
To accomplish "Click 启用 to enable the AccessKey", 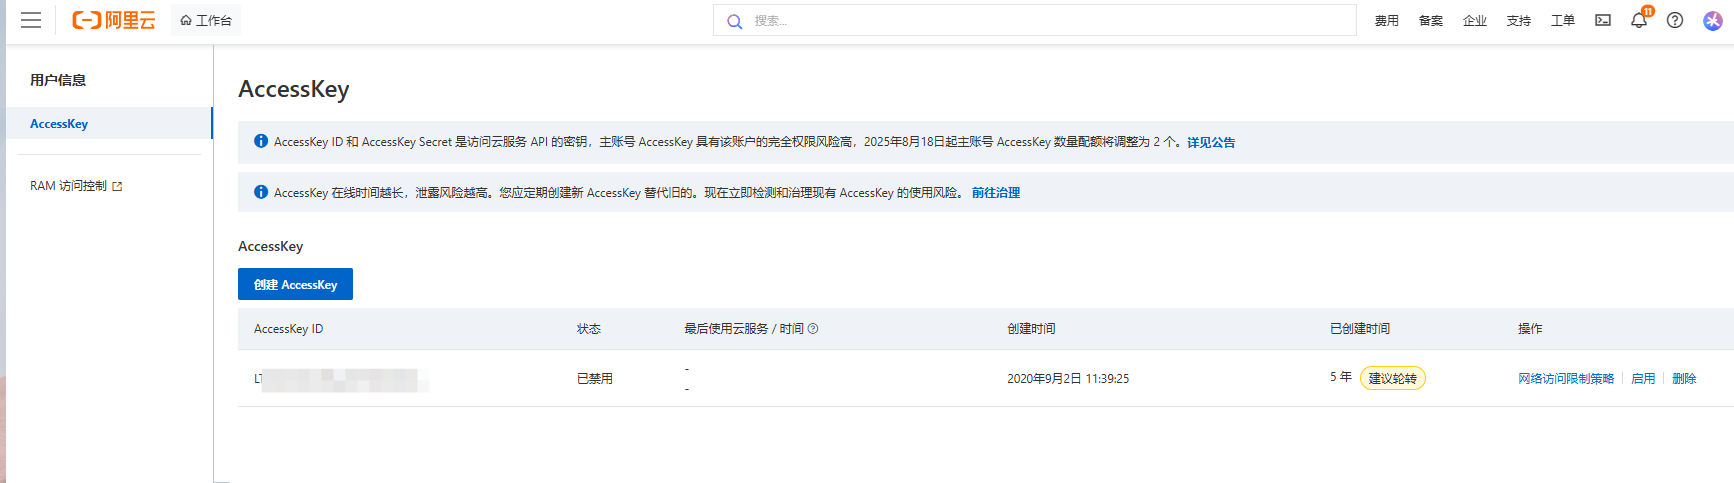I will (1642, 379).
